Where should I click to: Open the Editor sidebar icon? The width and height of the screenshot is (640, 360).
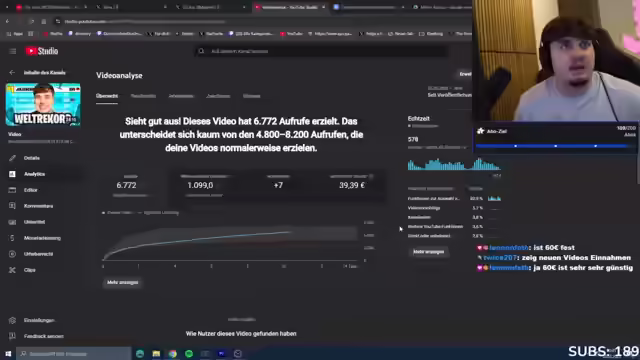pos(12,190)
